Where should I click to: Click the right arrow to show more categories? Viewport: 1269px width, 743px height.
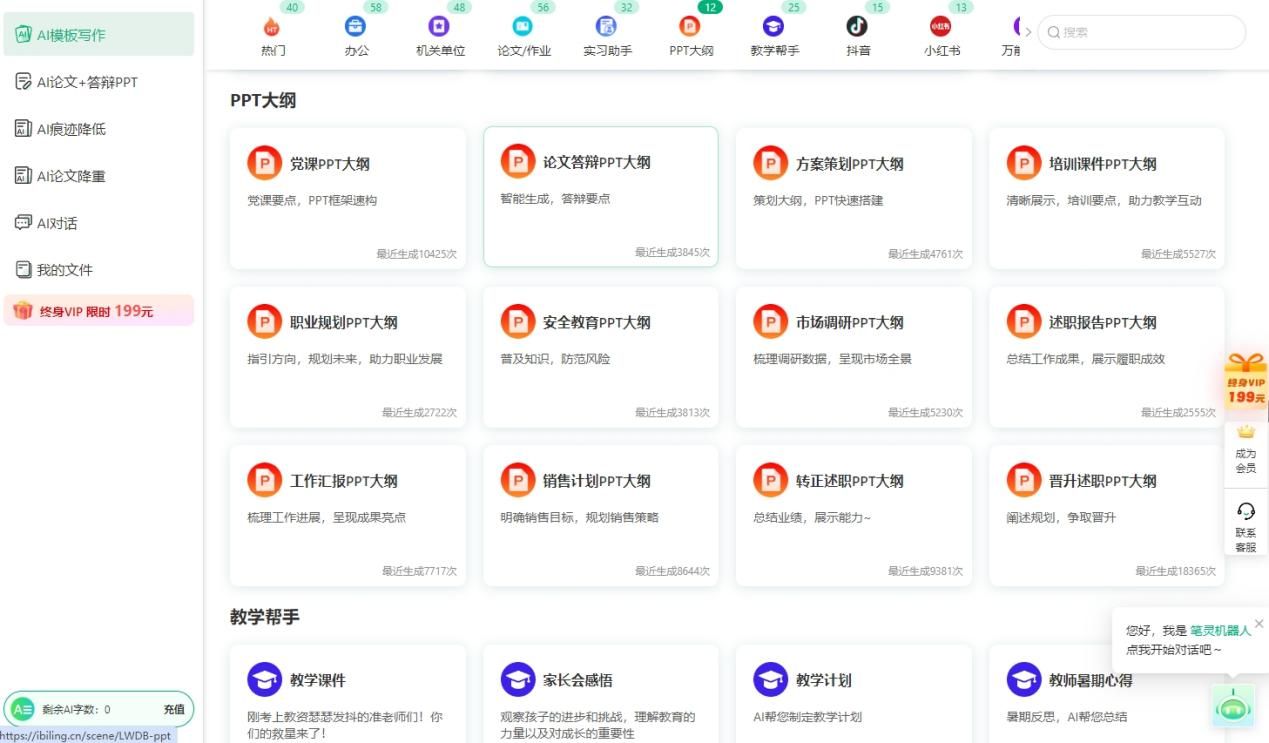point(1028,32)
